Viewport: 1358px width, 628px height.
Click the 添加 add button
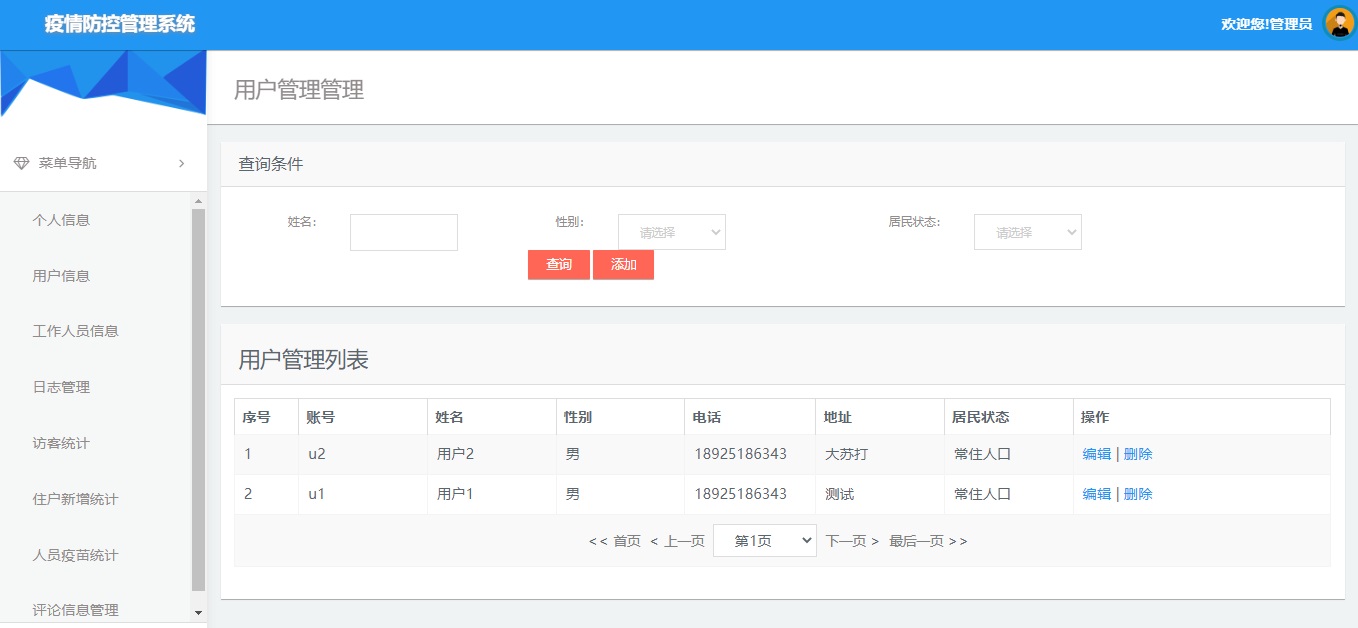(623, 264)
